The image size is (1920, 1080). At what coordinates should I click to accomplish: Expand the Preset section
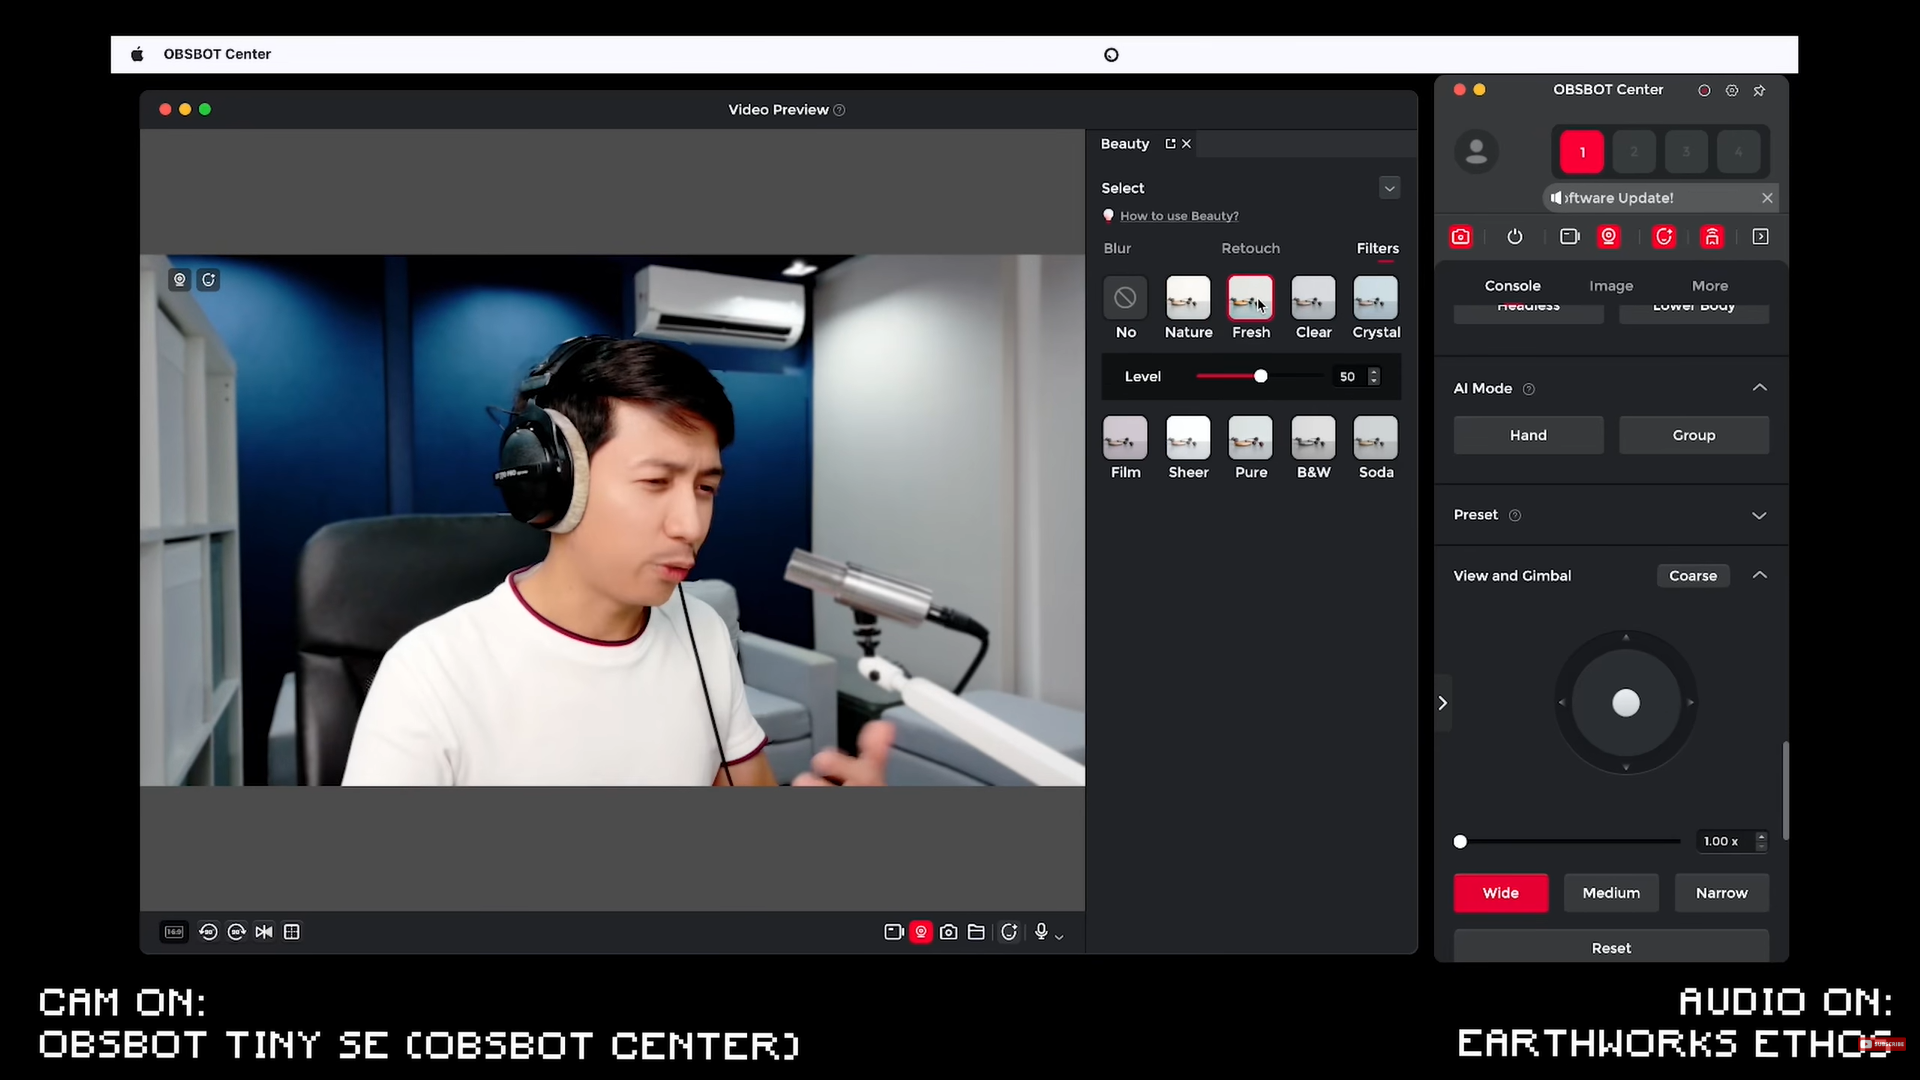tap(1759, 515)
